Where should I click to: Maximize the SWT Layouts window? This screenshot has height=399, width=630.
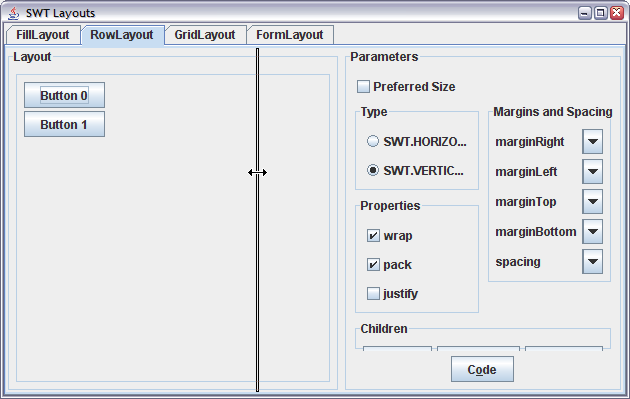tap(601, 13)
